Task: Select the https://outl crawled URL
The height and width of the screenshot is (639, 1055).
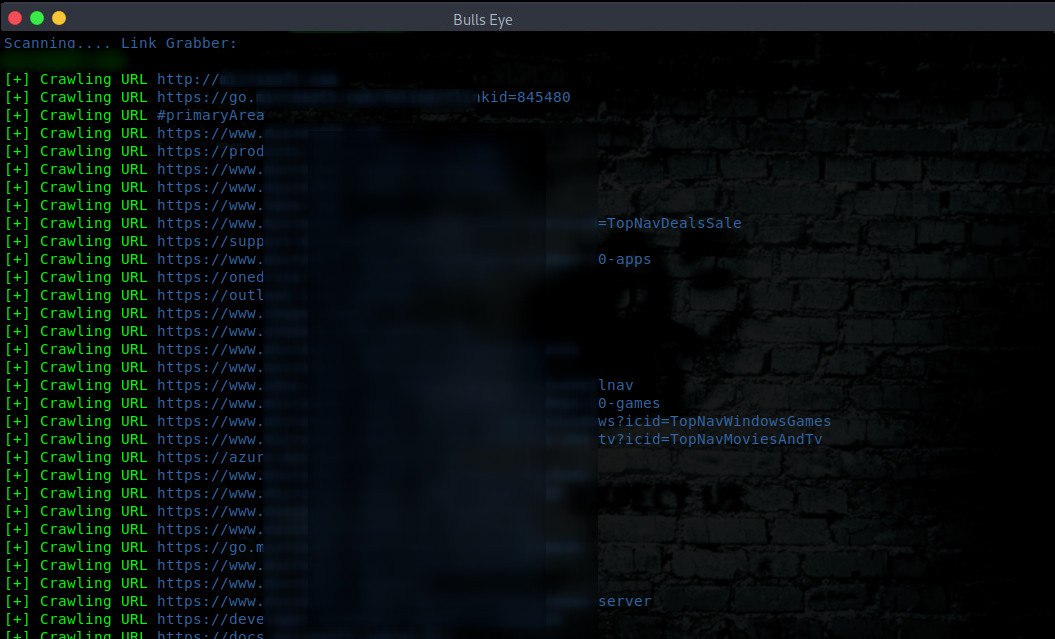Action: point(211,295)
